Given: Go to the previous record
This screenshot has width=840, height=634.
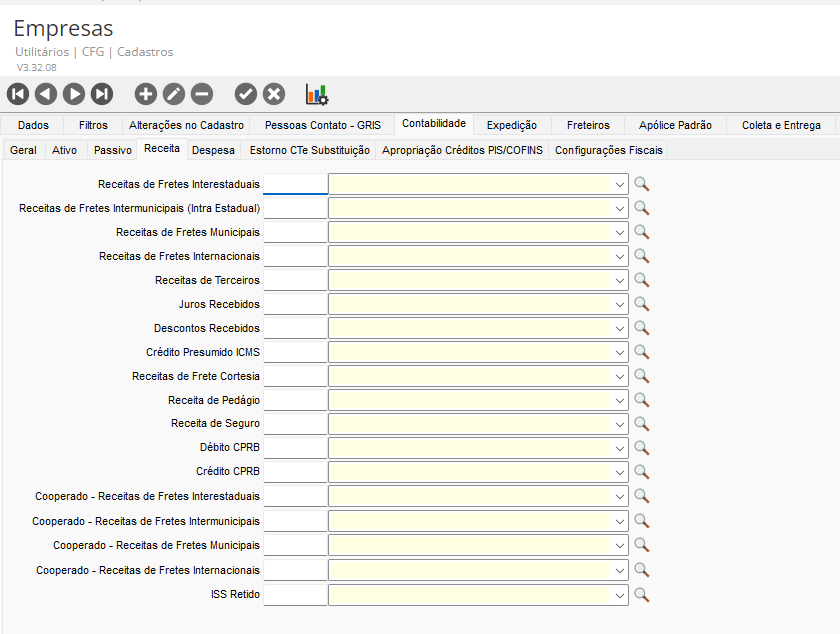Looking at the screenshot, I should [46, 94].
